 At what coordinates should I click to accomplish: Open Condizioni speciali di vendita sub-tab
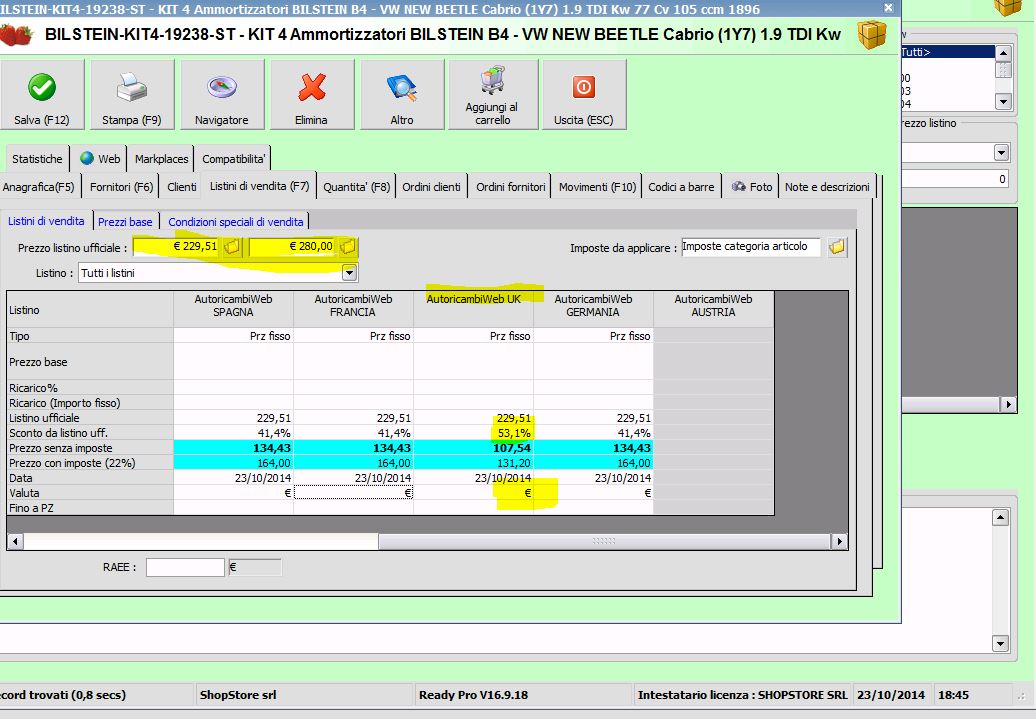pos(236,222)
